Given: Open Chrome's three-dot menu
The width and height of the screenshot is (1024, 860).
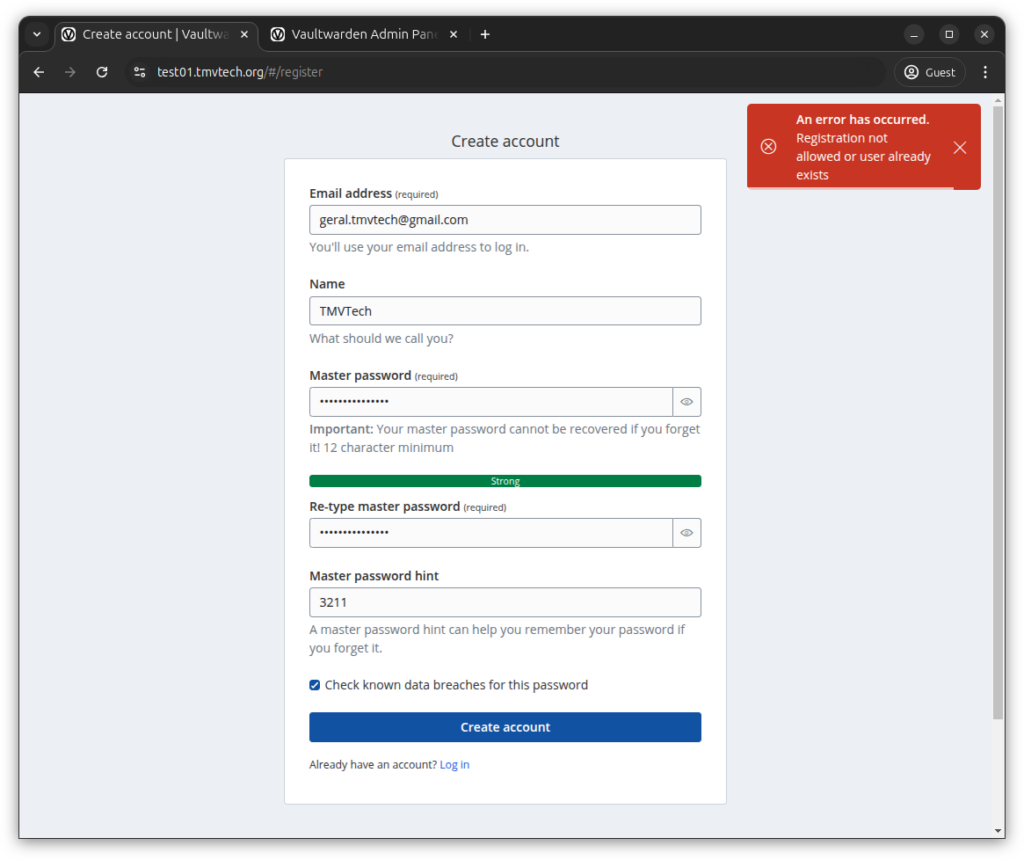Looking at the screenshot, I should 985,72.
